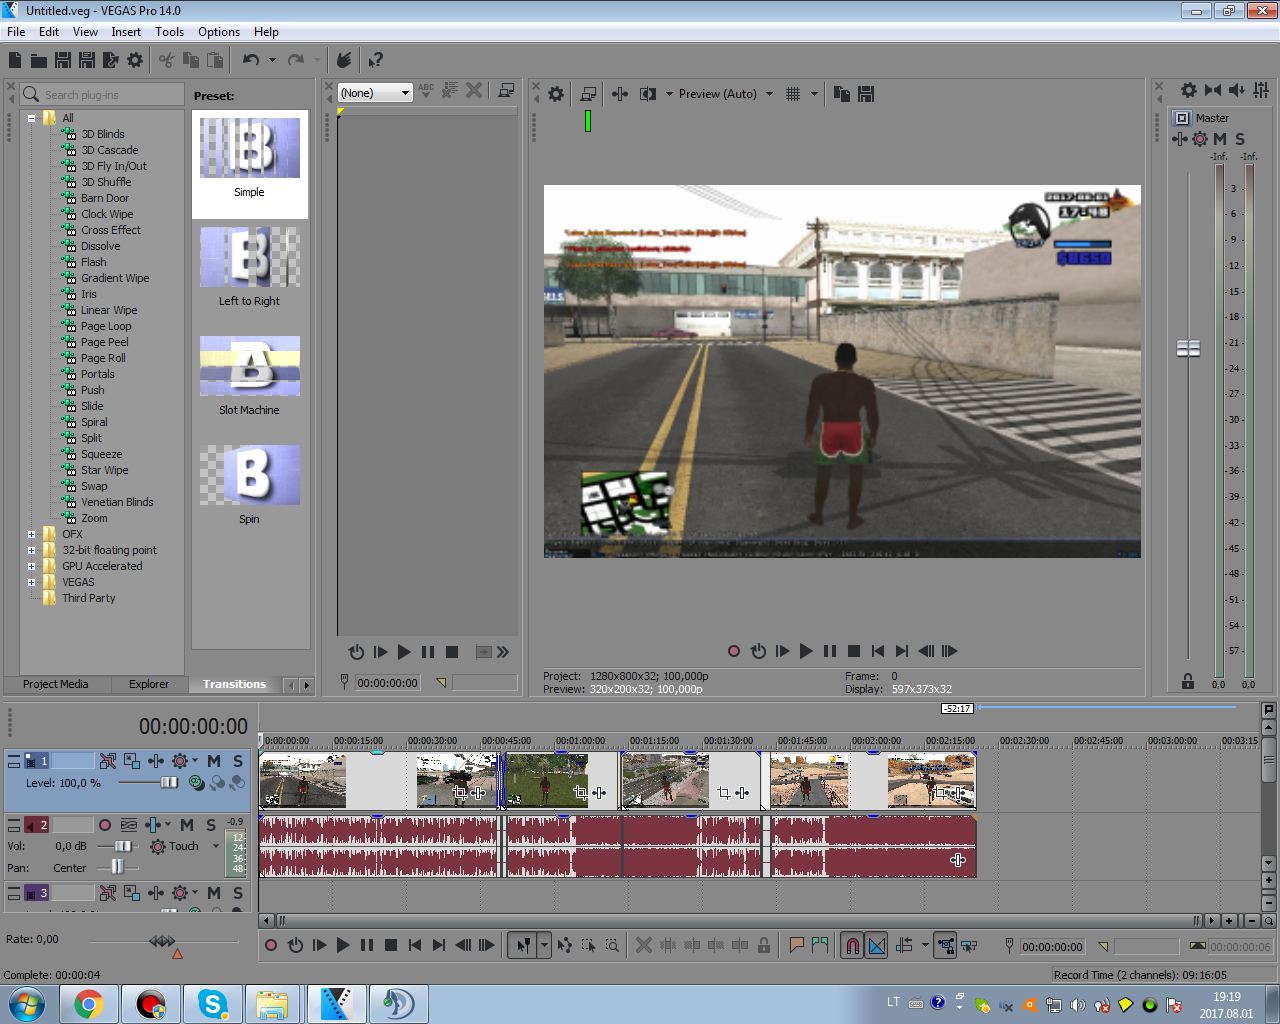The width and height of the screenshot is (1280, 1024).
Task: Click Record button in timeline transport
Action: click(271, 945)
